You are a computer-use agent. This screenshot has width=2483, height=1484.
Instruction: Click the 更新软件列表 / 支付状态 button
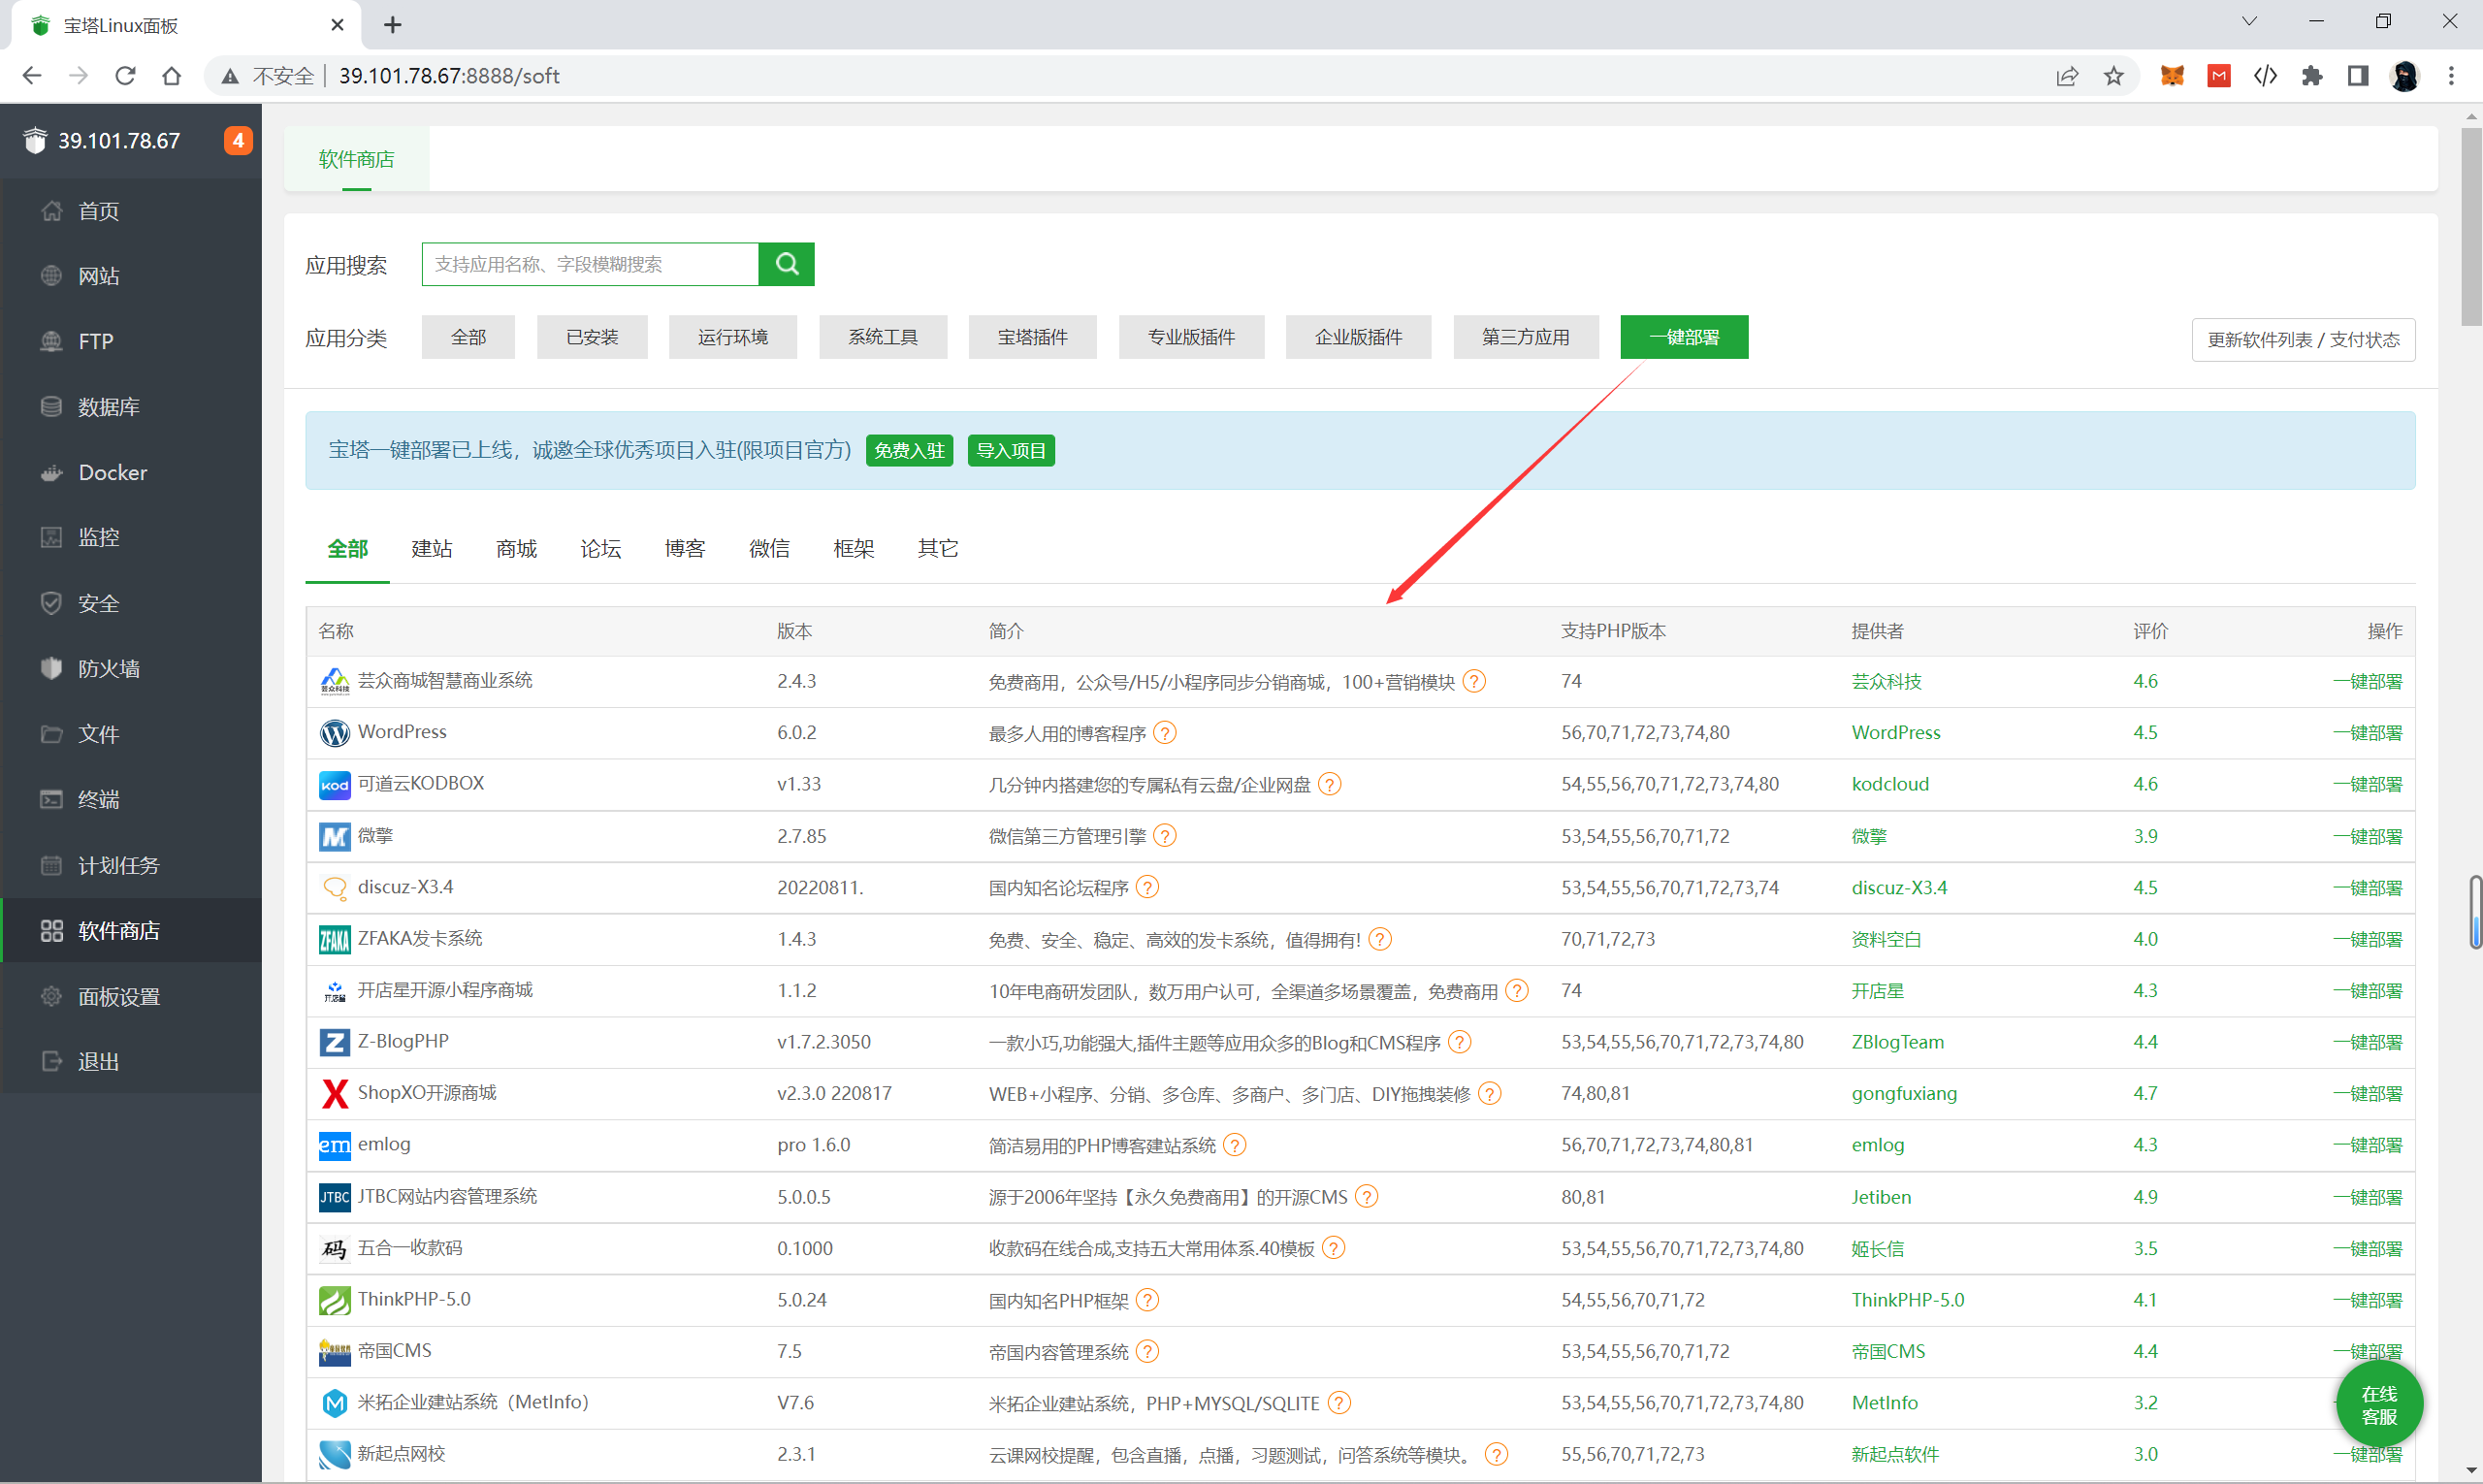click(2302, 340)
